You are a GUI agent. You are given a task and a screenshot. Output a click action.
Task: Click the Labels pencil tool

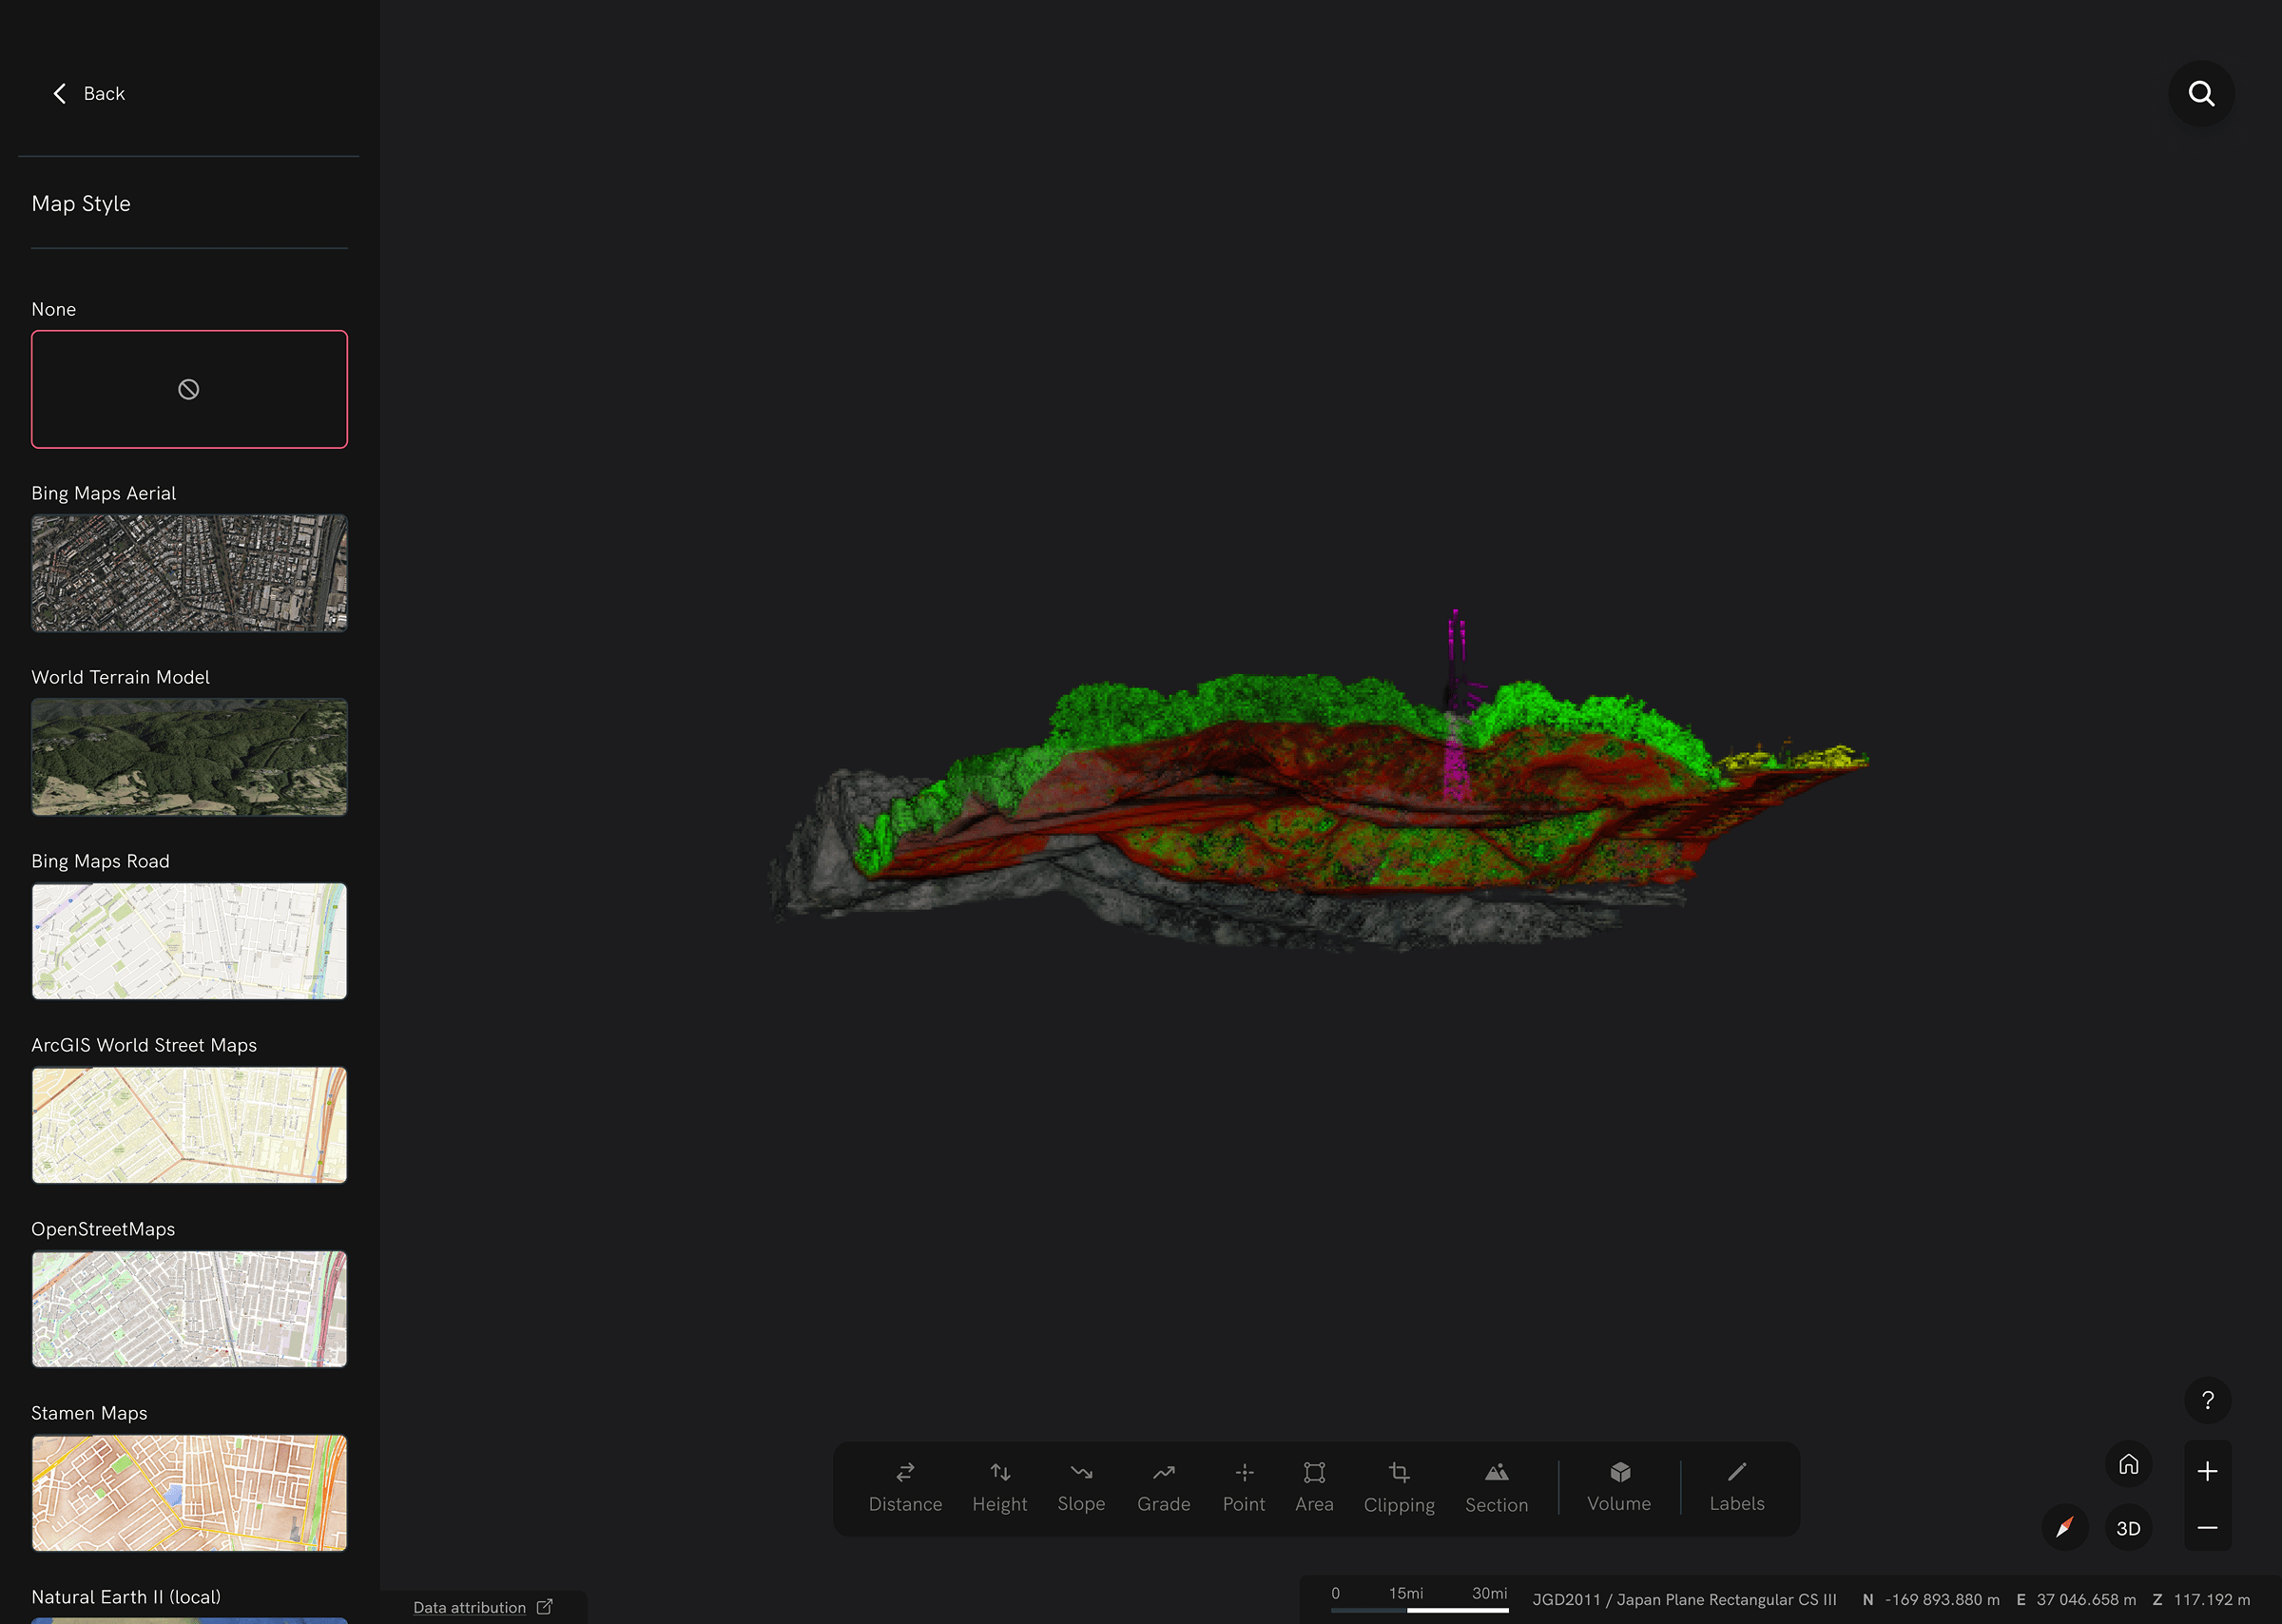pos(1736,1486)
